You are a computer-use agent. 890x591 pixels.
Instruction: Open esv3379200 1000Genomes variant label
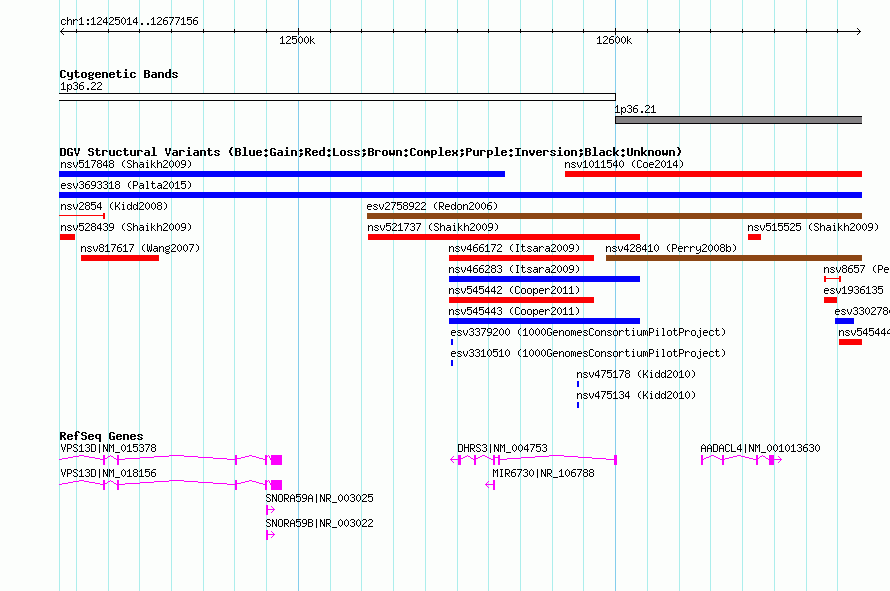point(588,332)
